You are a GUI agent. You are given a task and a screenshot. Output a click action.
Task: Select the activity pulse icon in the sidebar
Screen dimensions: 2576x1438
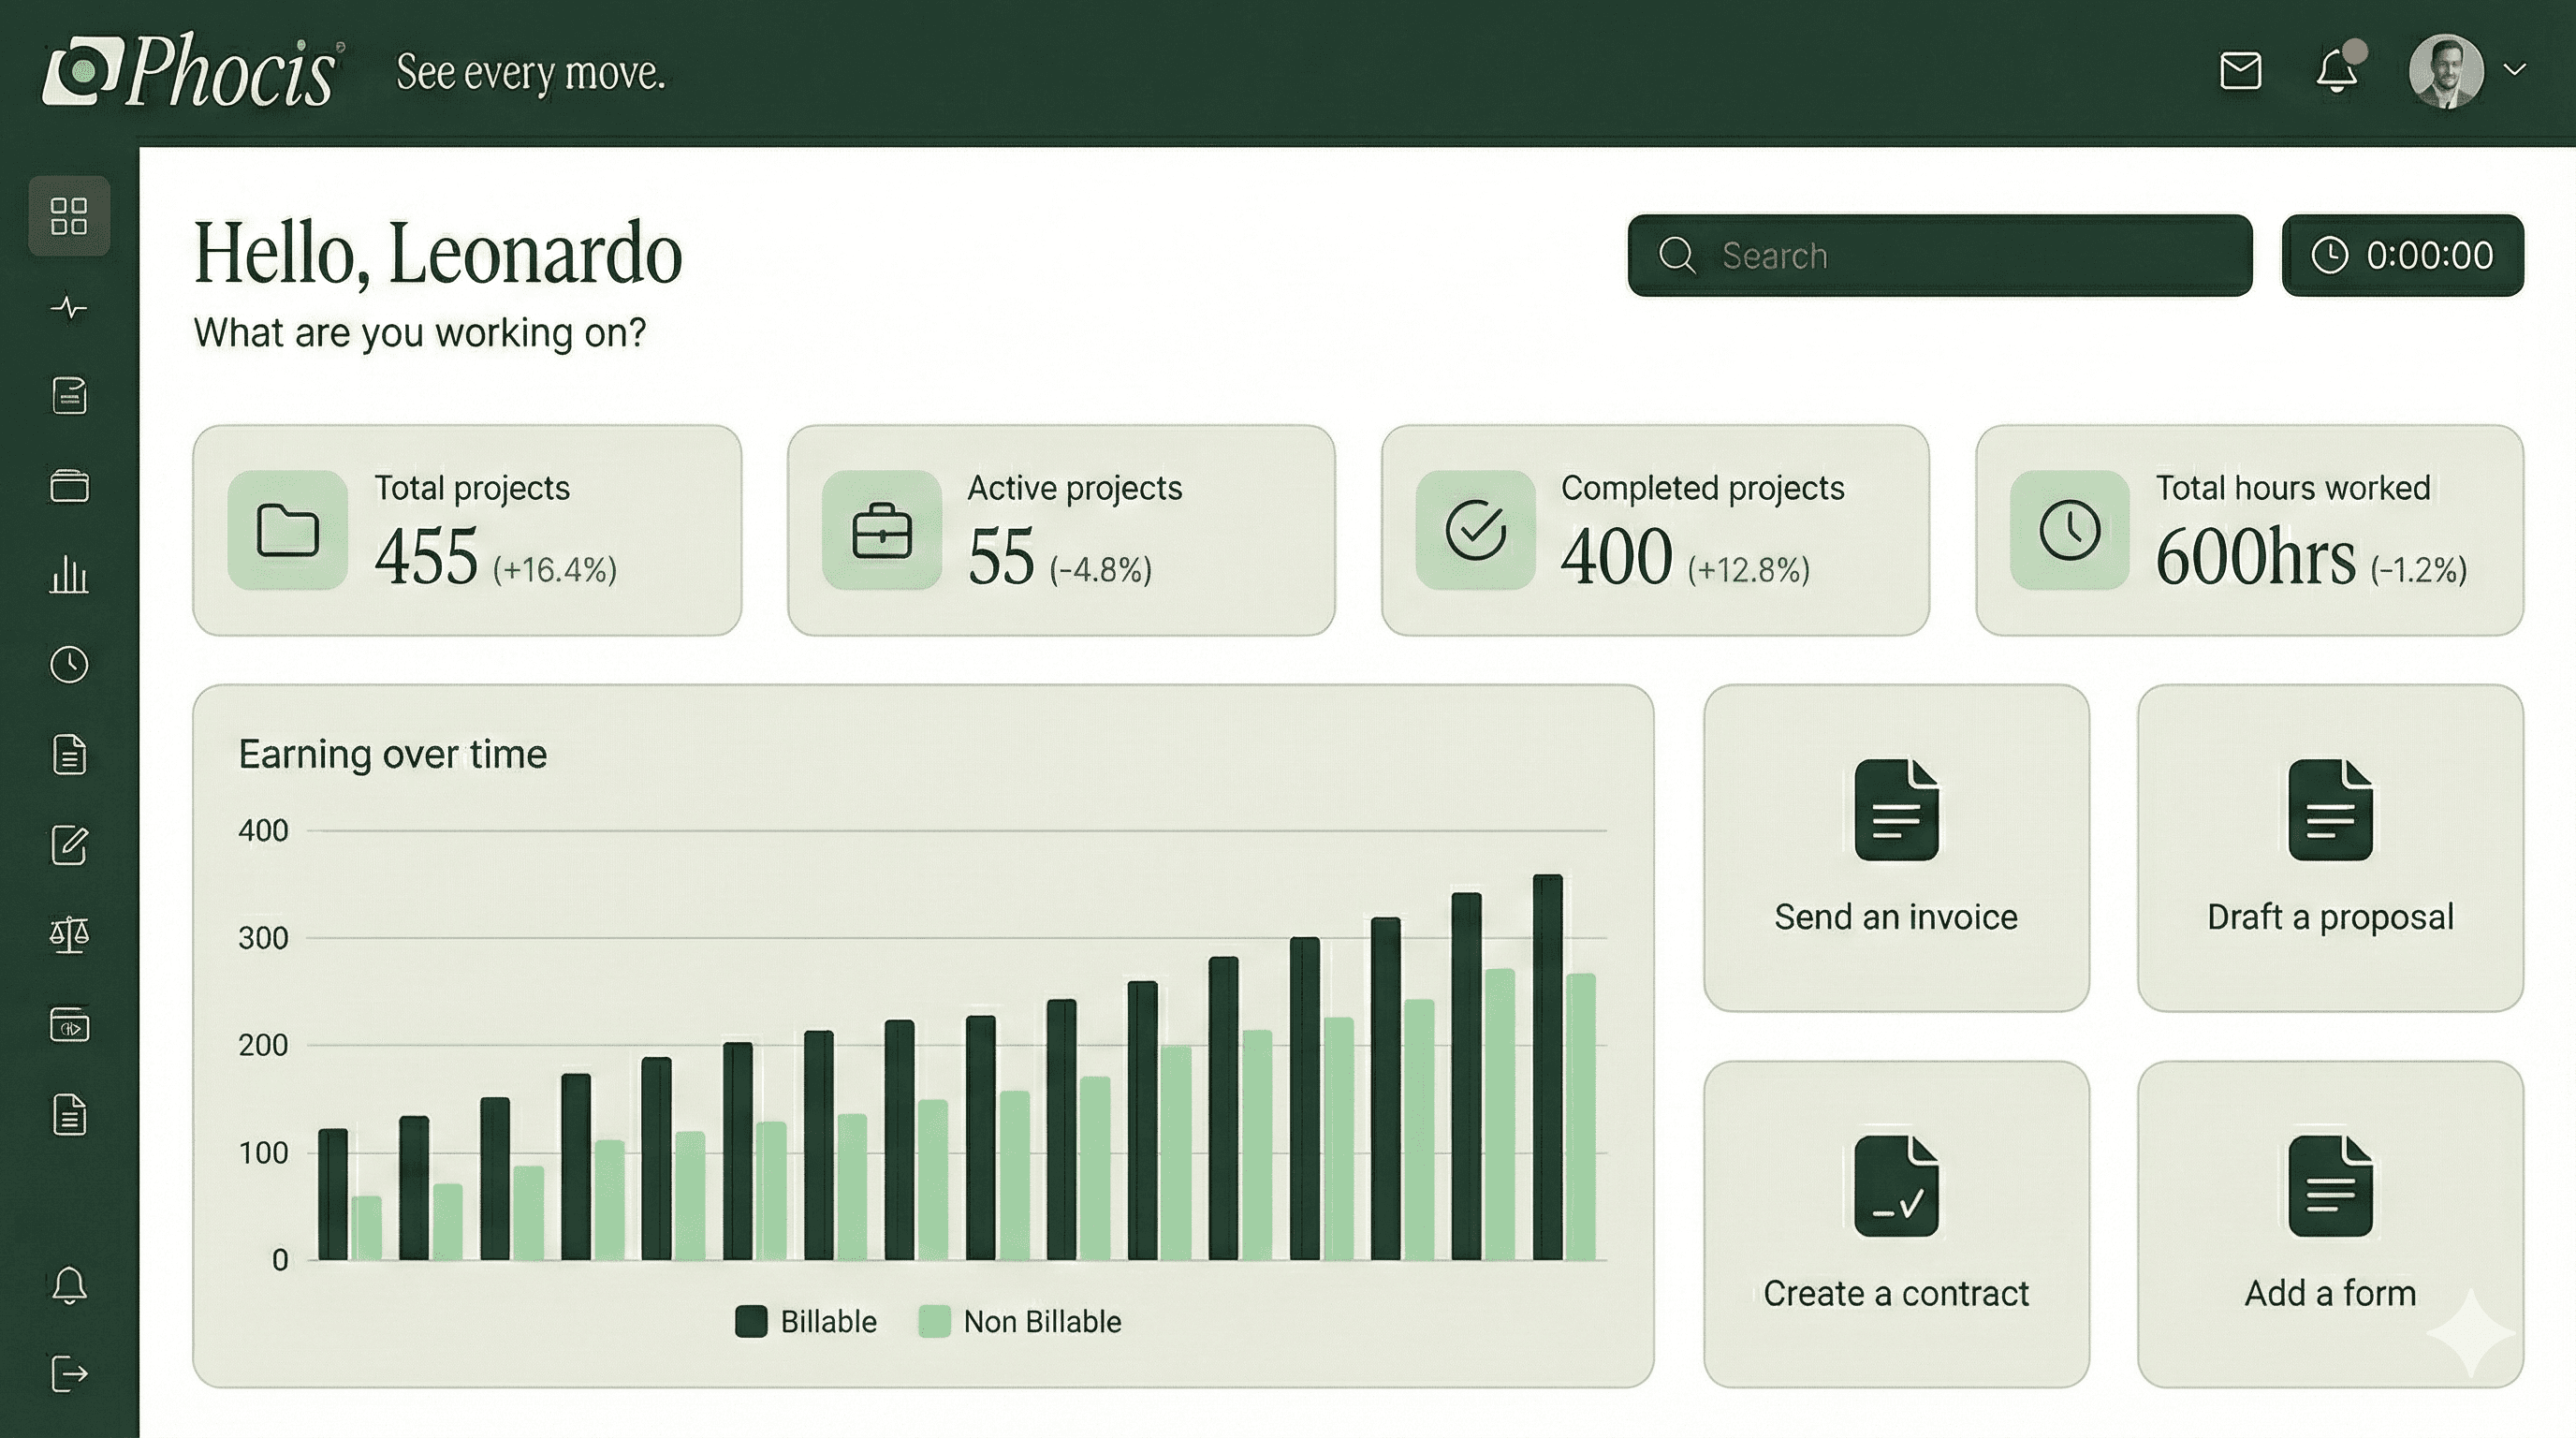point(70,308)
